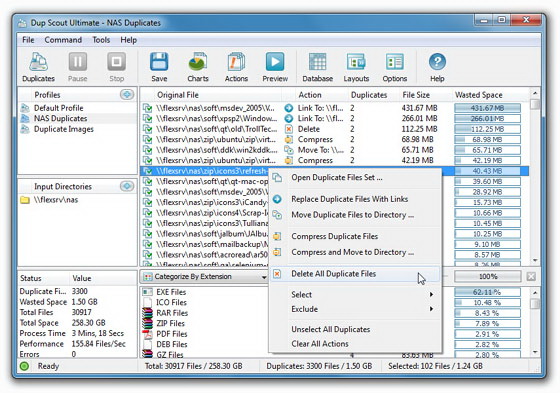Click the 62.11 % category bar
560x393 pixels.
pyautogui.click(x=488, y=292)
